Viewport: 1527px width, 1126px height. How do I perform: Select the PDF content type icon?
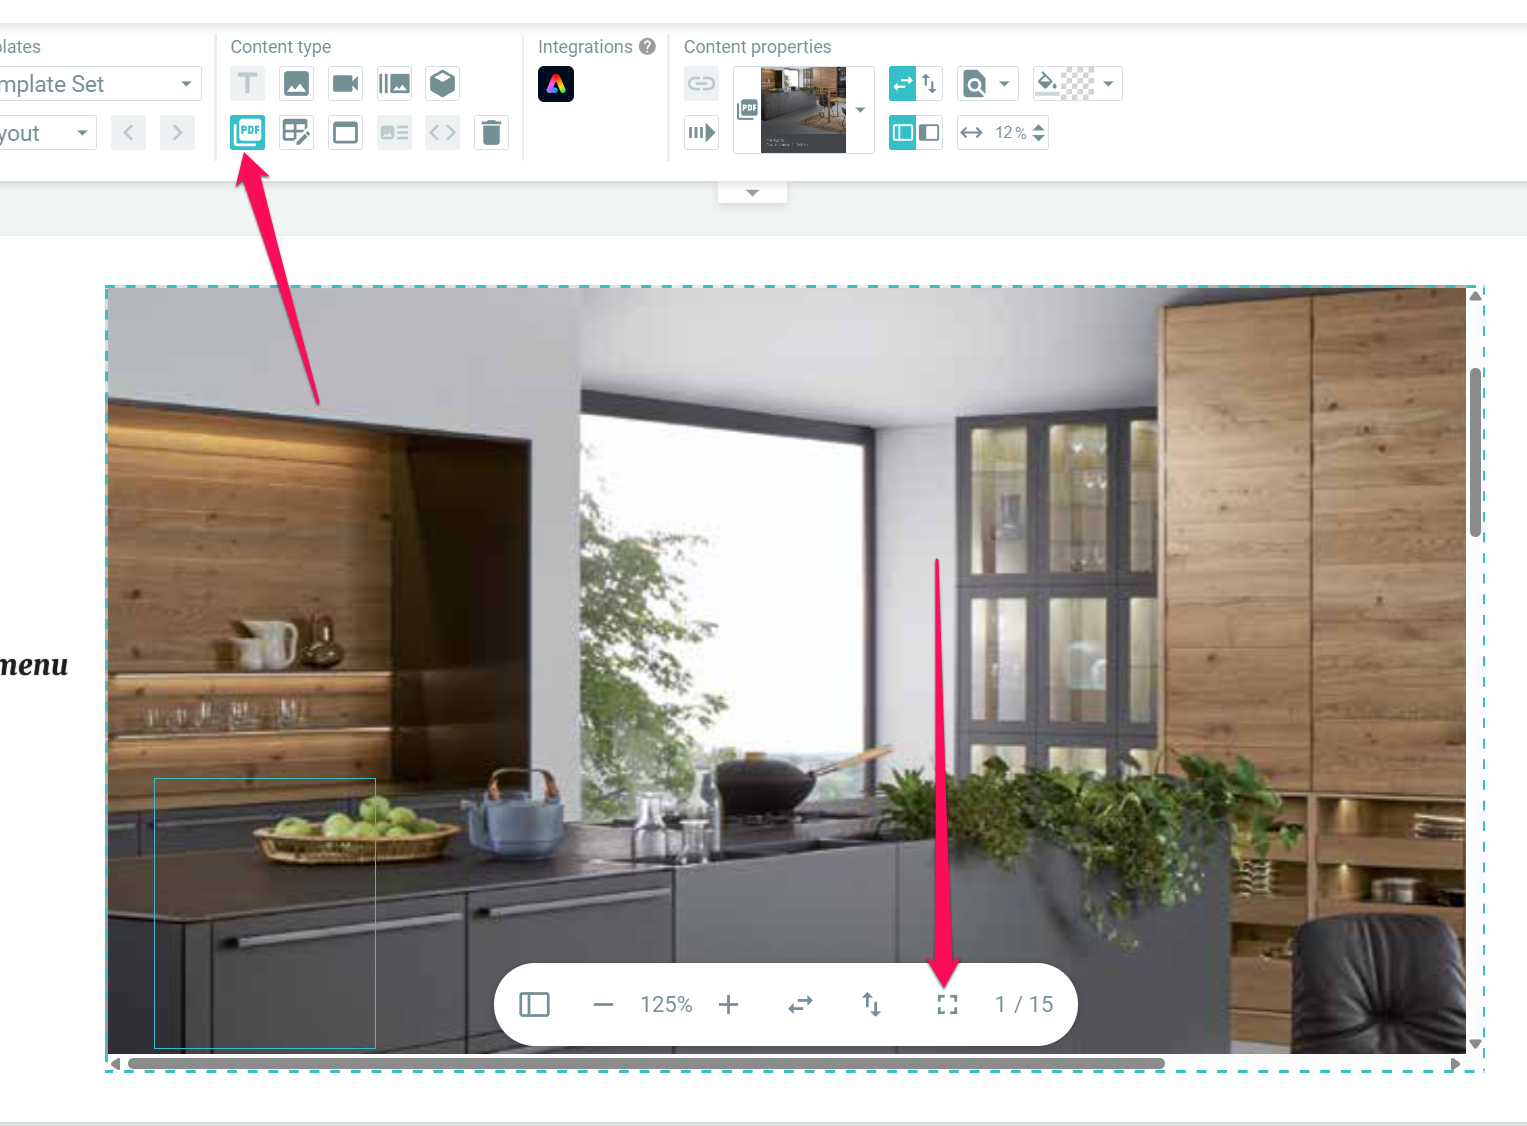pyautogui.click(x=247, y=132)
